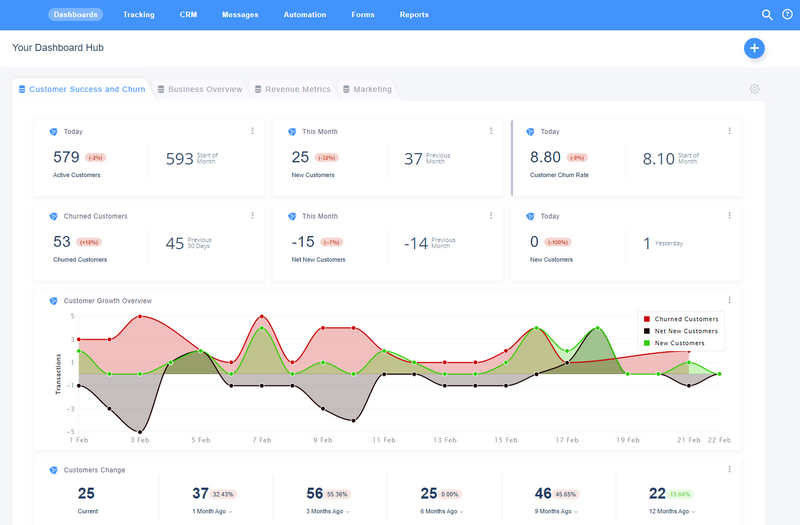Open the Tracking menu

point(139,15)
